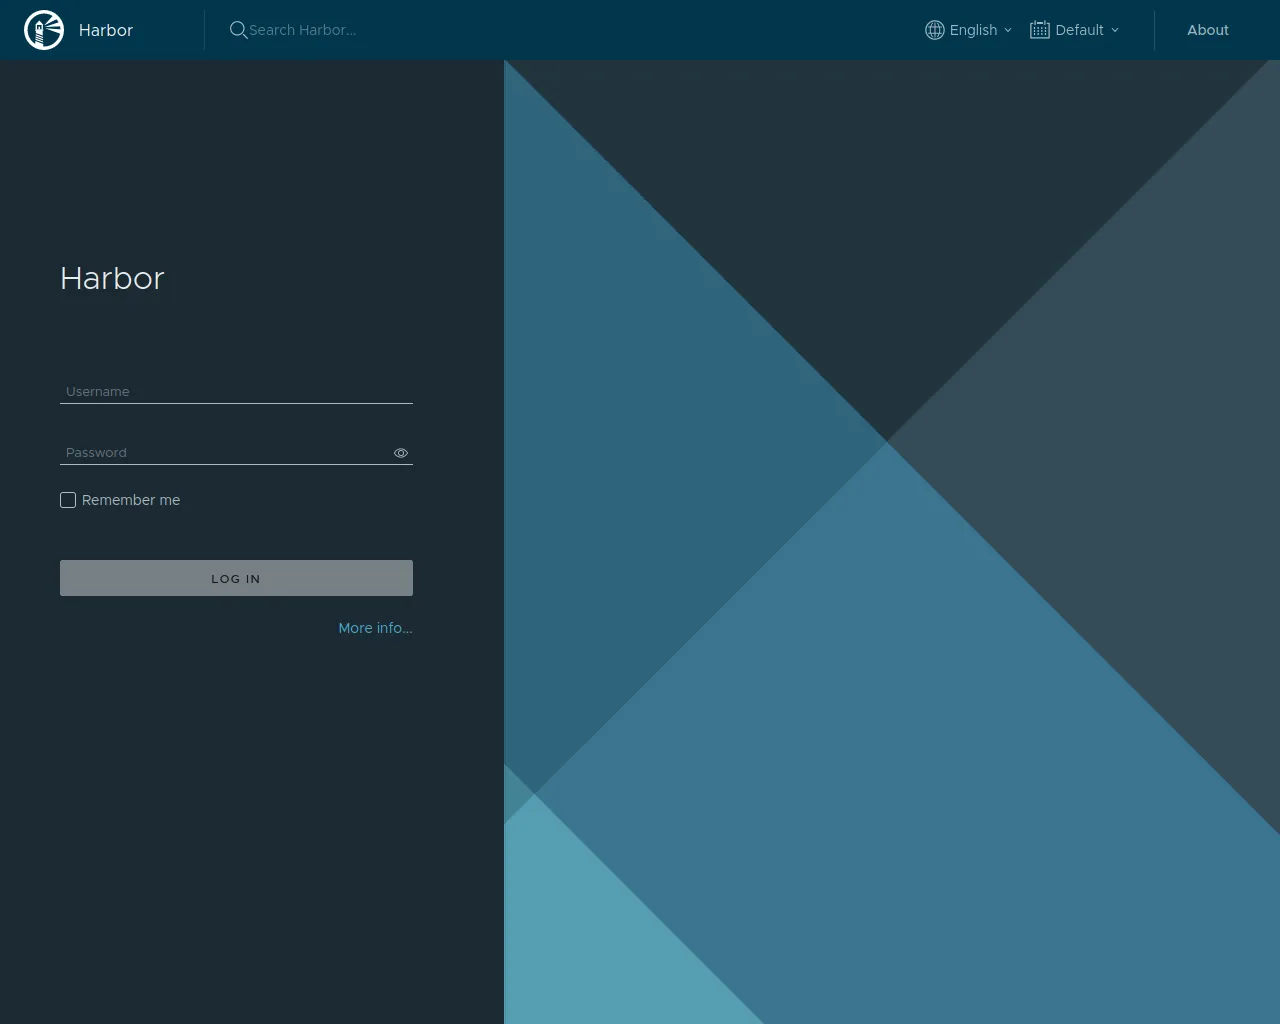This screenshot has height=1024, width=1280.
Task: Click the calendar icon beside Default
Action: point(1040,30)
